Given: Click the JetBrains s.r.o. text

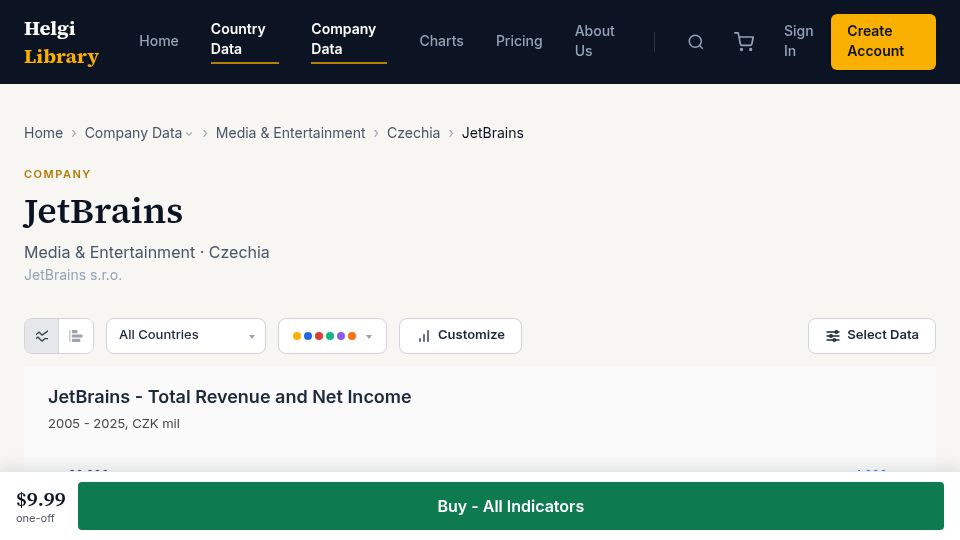Looking at the screenshot, I should click(x=73, y=275).
